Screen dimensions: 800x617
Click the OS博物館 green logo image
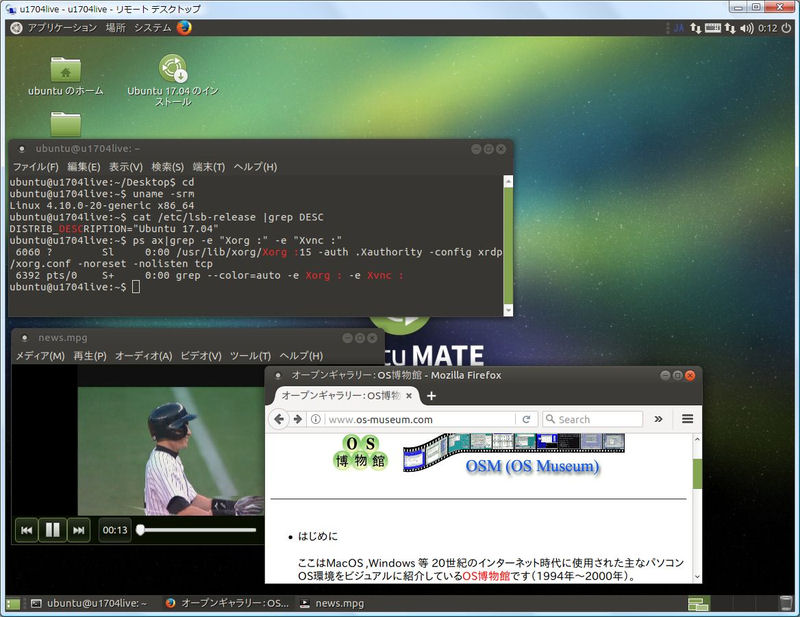(x=360, y=452)
